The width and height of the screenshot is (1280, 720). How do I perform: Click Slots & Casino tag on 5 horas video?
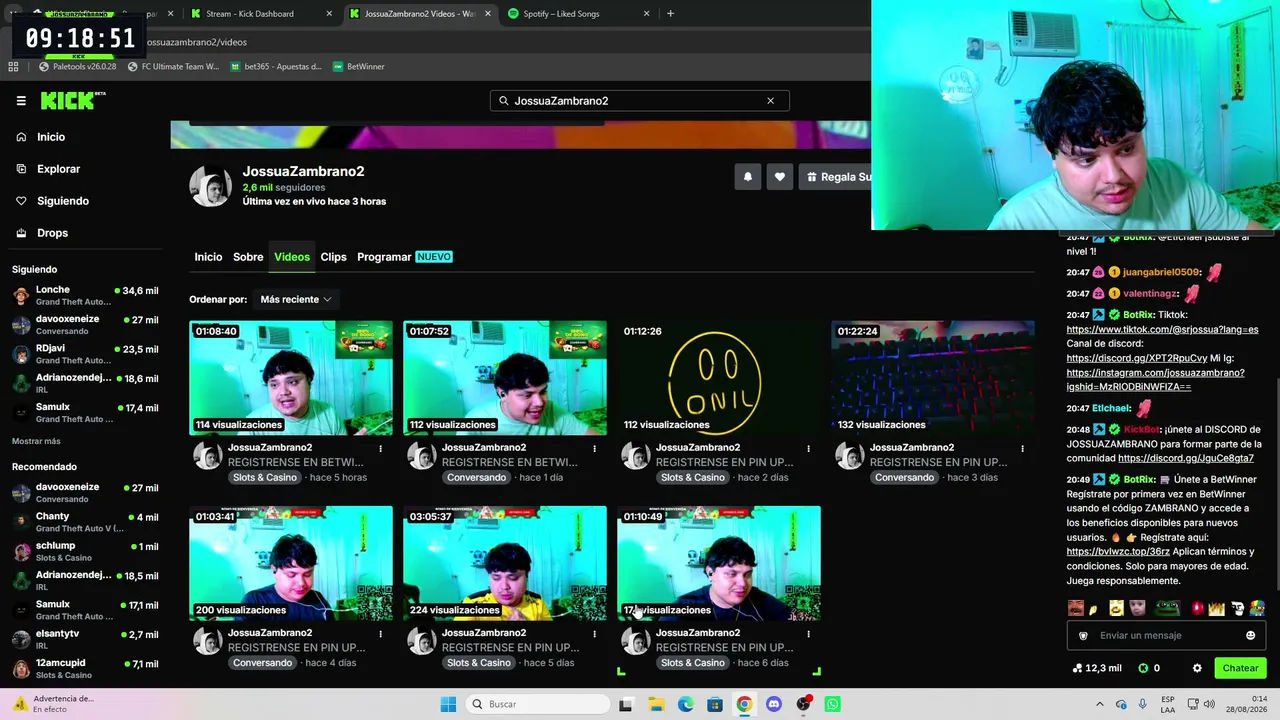(x=265, y=478)
